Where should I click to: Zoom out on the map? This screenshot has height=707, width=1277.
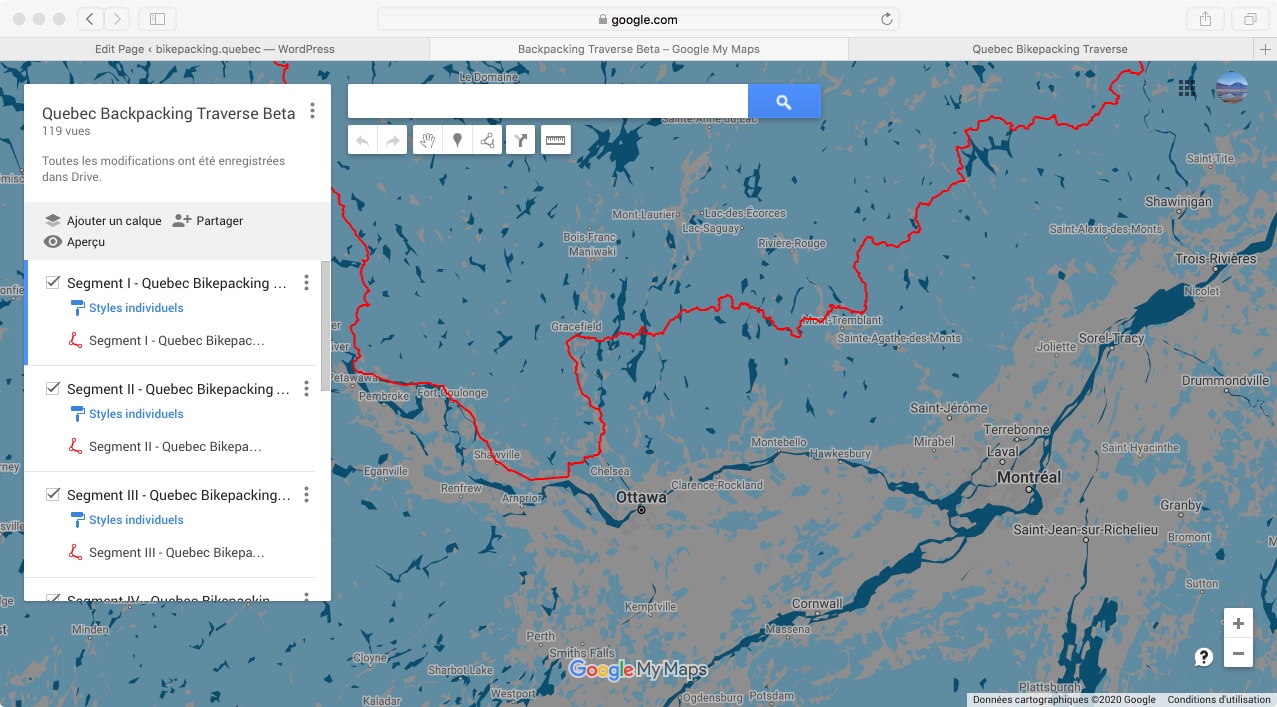click(1238, 654)
